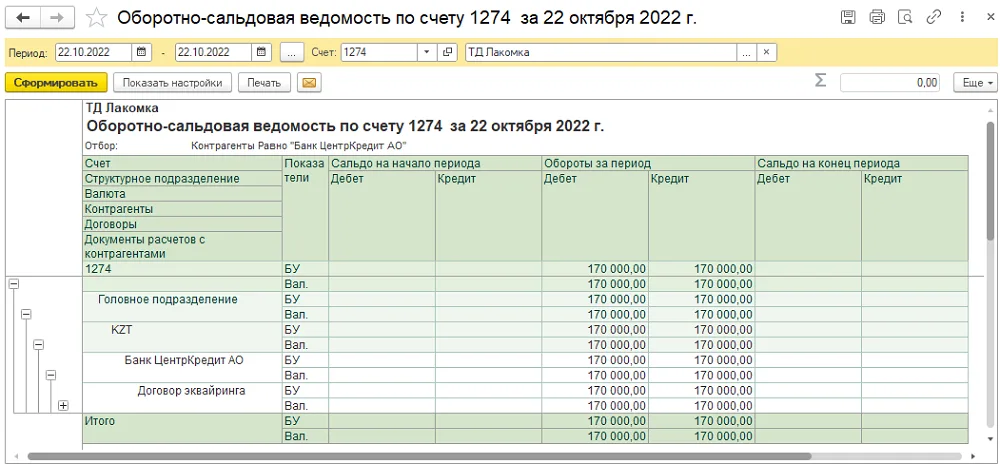Open period selection with the ellipsis button

[291, 52]
